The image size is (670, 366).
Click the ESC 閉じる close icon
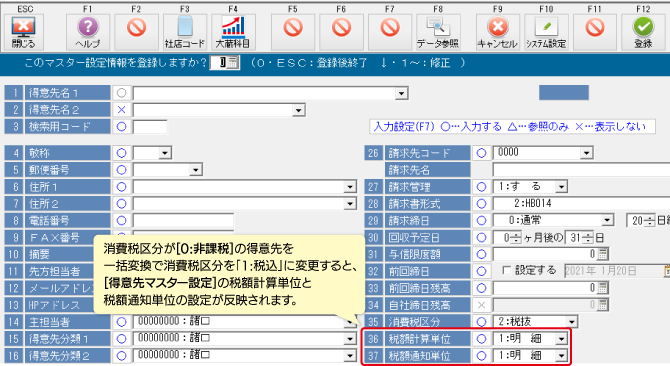24,32
